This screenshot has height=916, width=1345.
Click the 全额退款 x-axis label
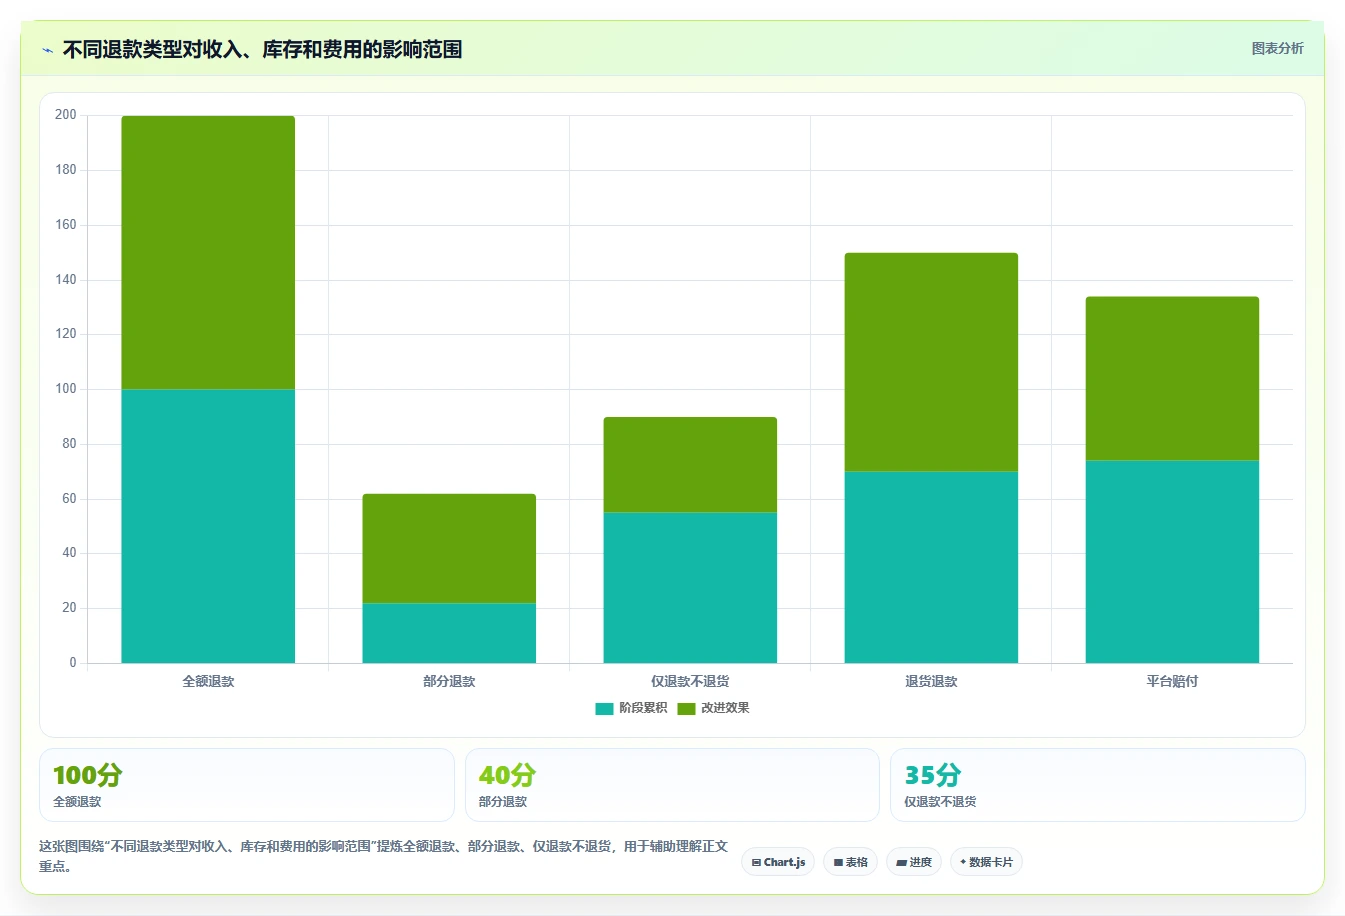(208, 681)
